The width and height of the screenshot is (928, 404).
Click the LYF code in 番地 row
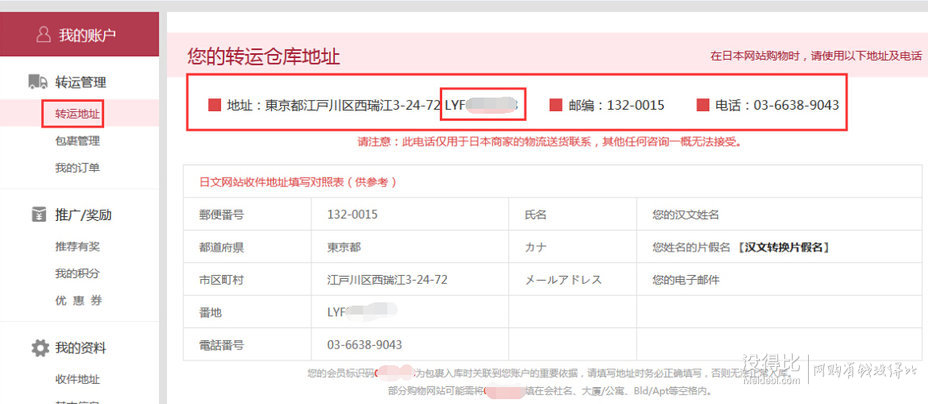362,312
